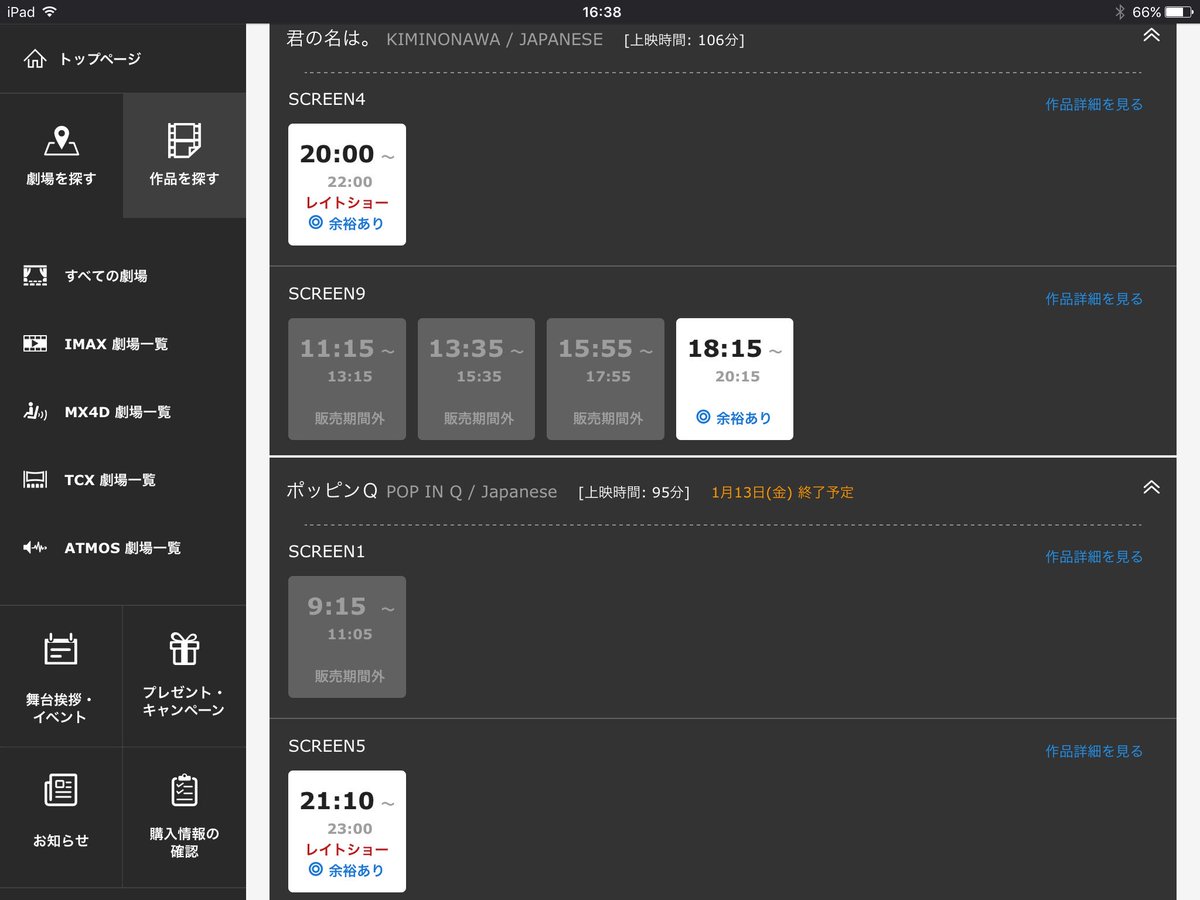Open 作品詳細を見る for SCREEN4
The image size is (1200, 900).
coord(1094,104)
